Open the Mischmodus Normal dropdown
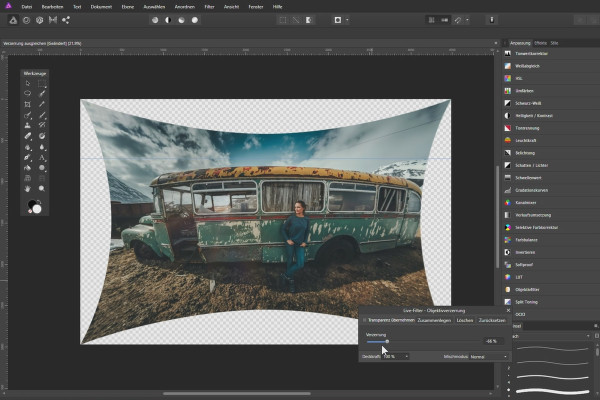 tap(489, 356)
